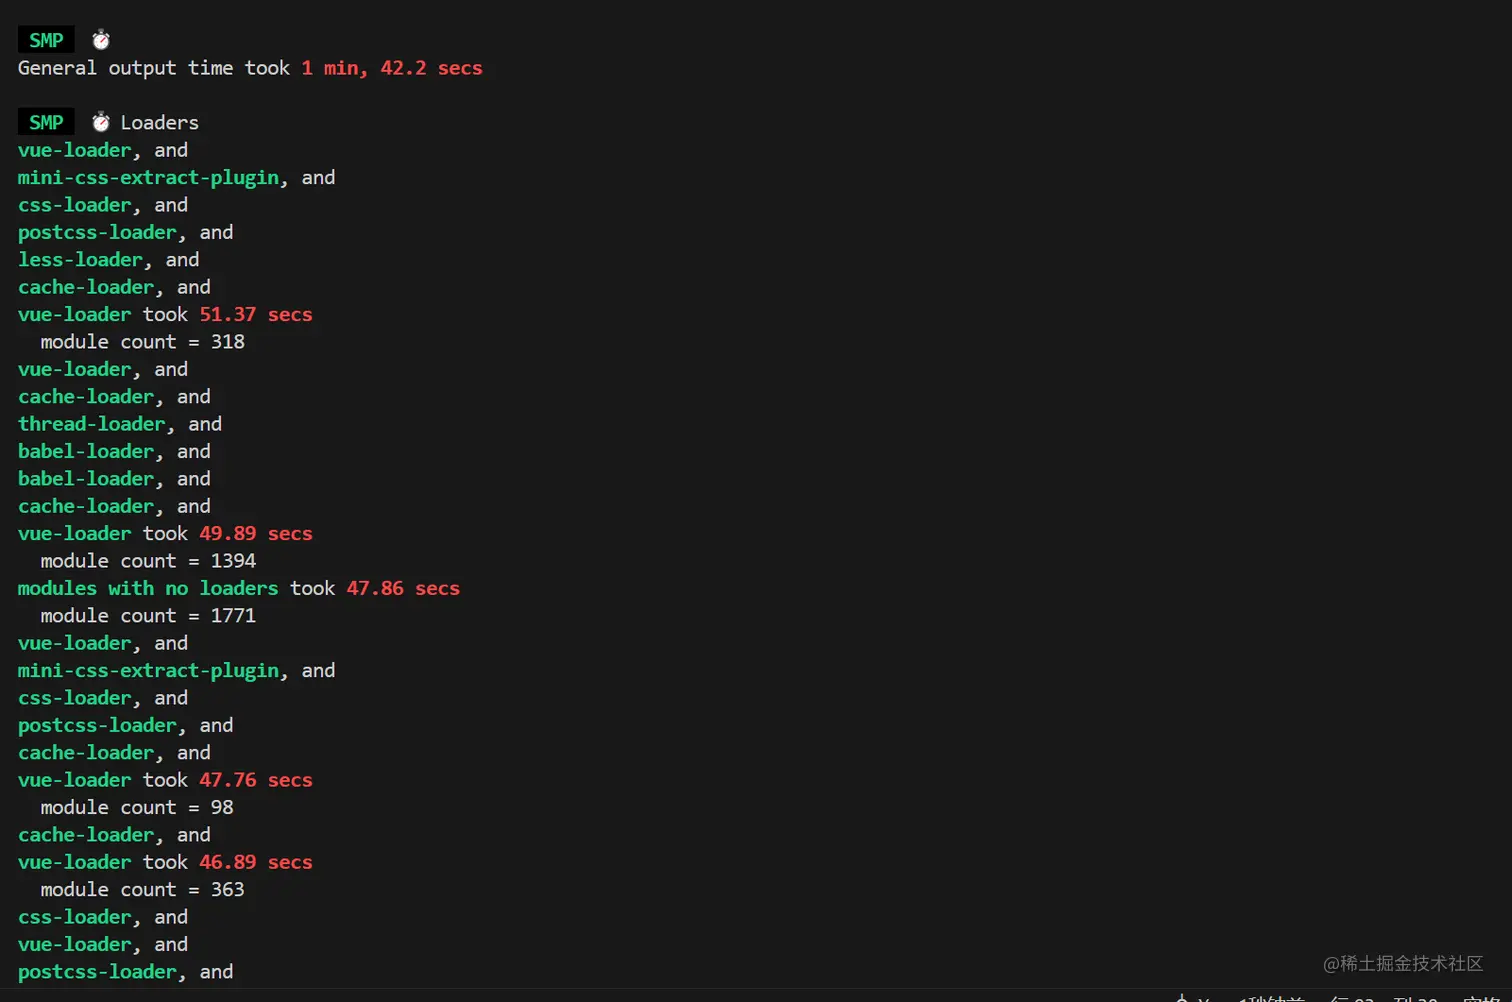This screenshot has height=1002, width=1512.
Task: Click the '51.37 secs' timing value
Action: point(256,314)
